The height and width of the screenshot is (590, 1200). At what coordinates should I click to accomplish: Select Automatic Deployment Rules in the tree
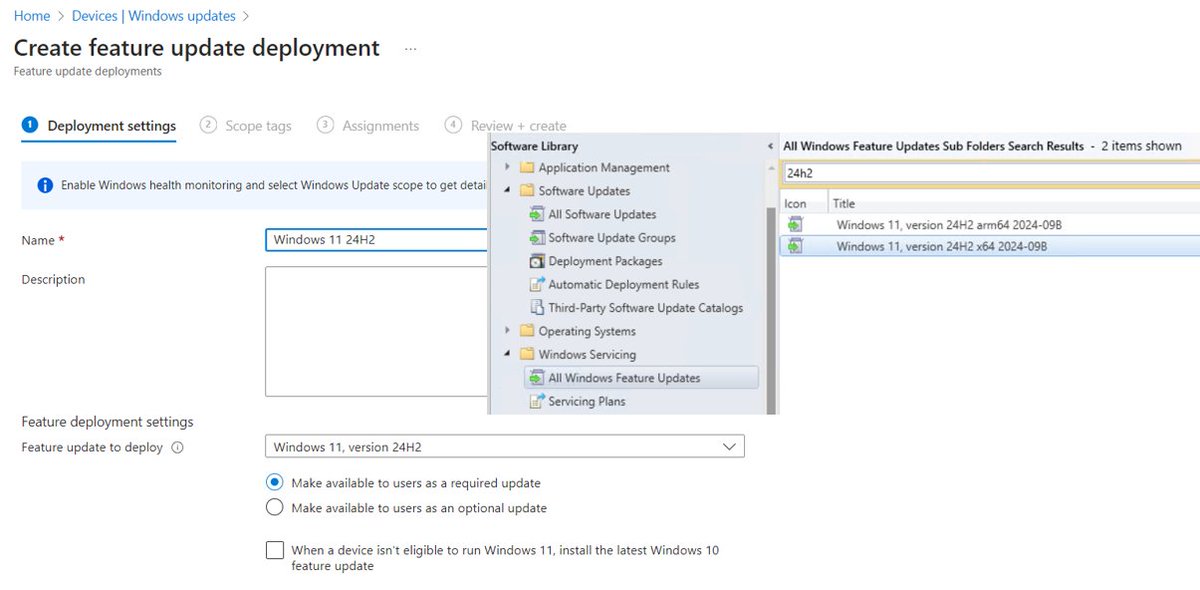[x=624, y=284]
